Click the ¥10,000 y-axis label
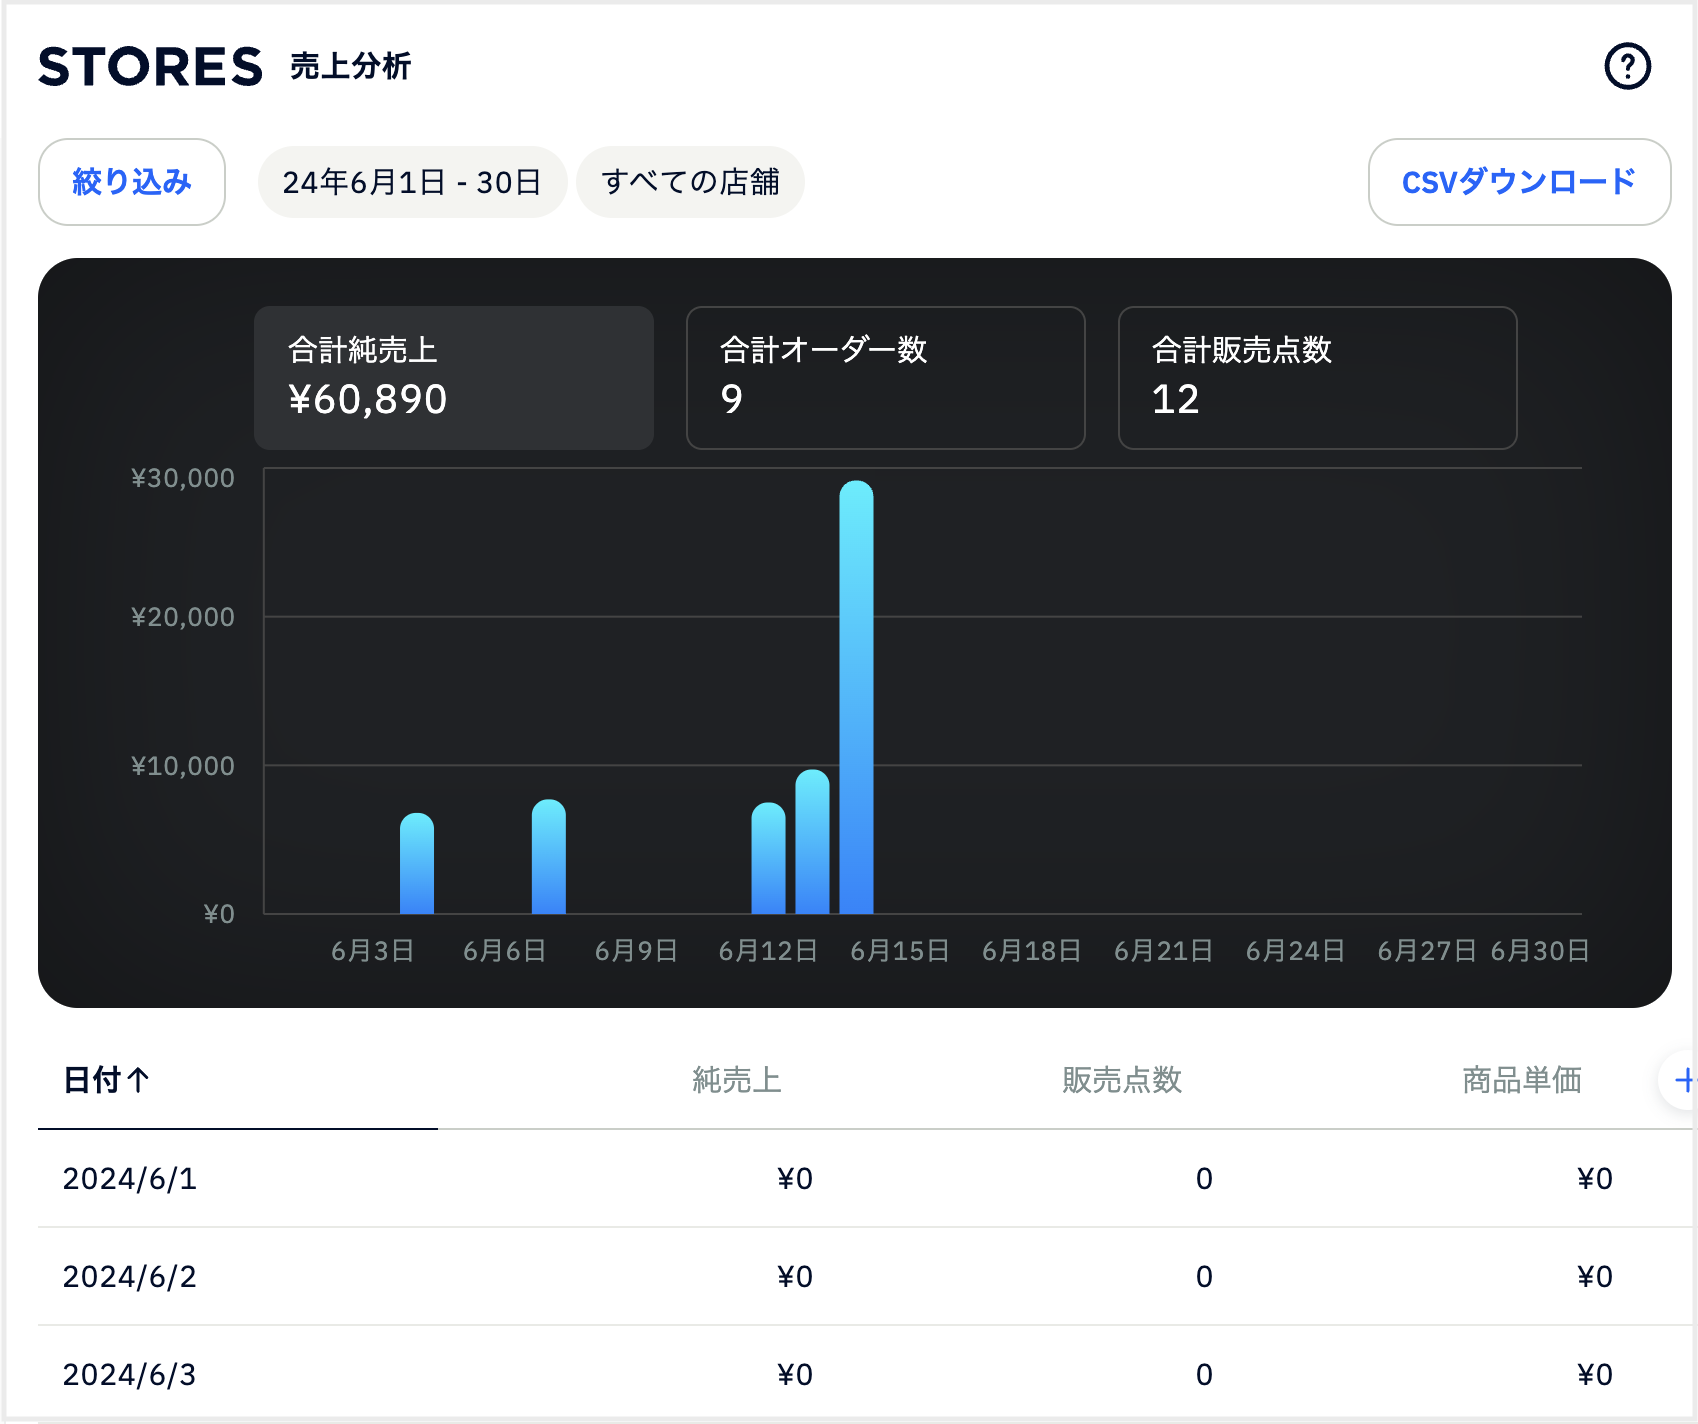The width and height of the screenshot is (1698, 1424). click(183, 766)
